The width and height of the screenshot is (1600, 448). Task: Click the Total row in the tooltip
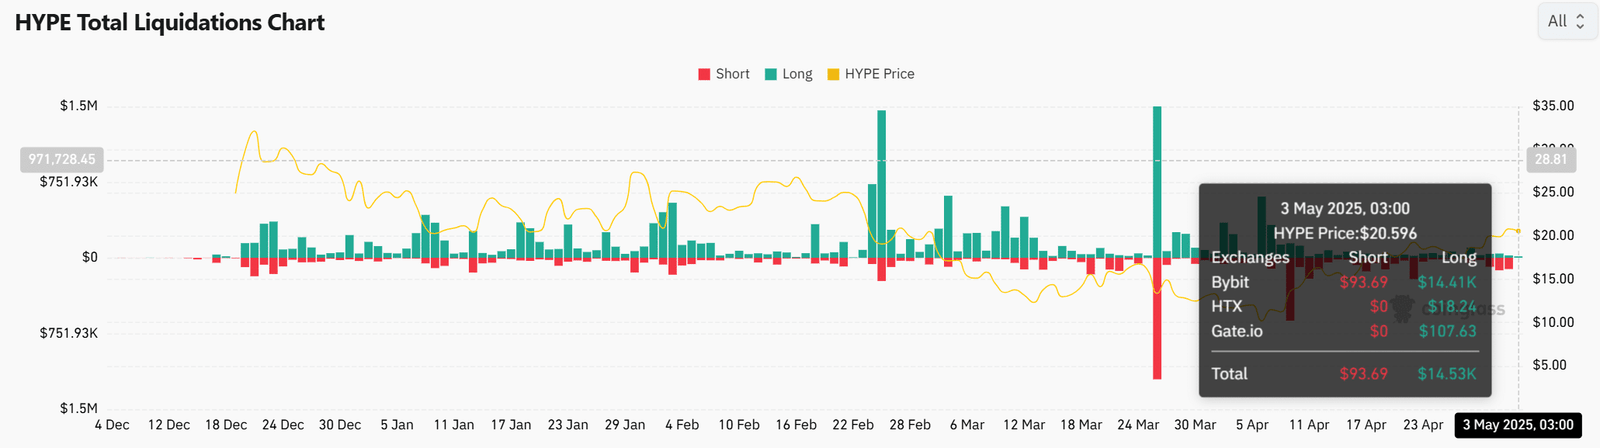tap(1344, 374)
